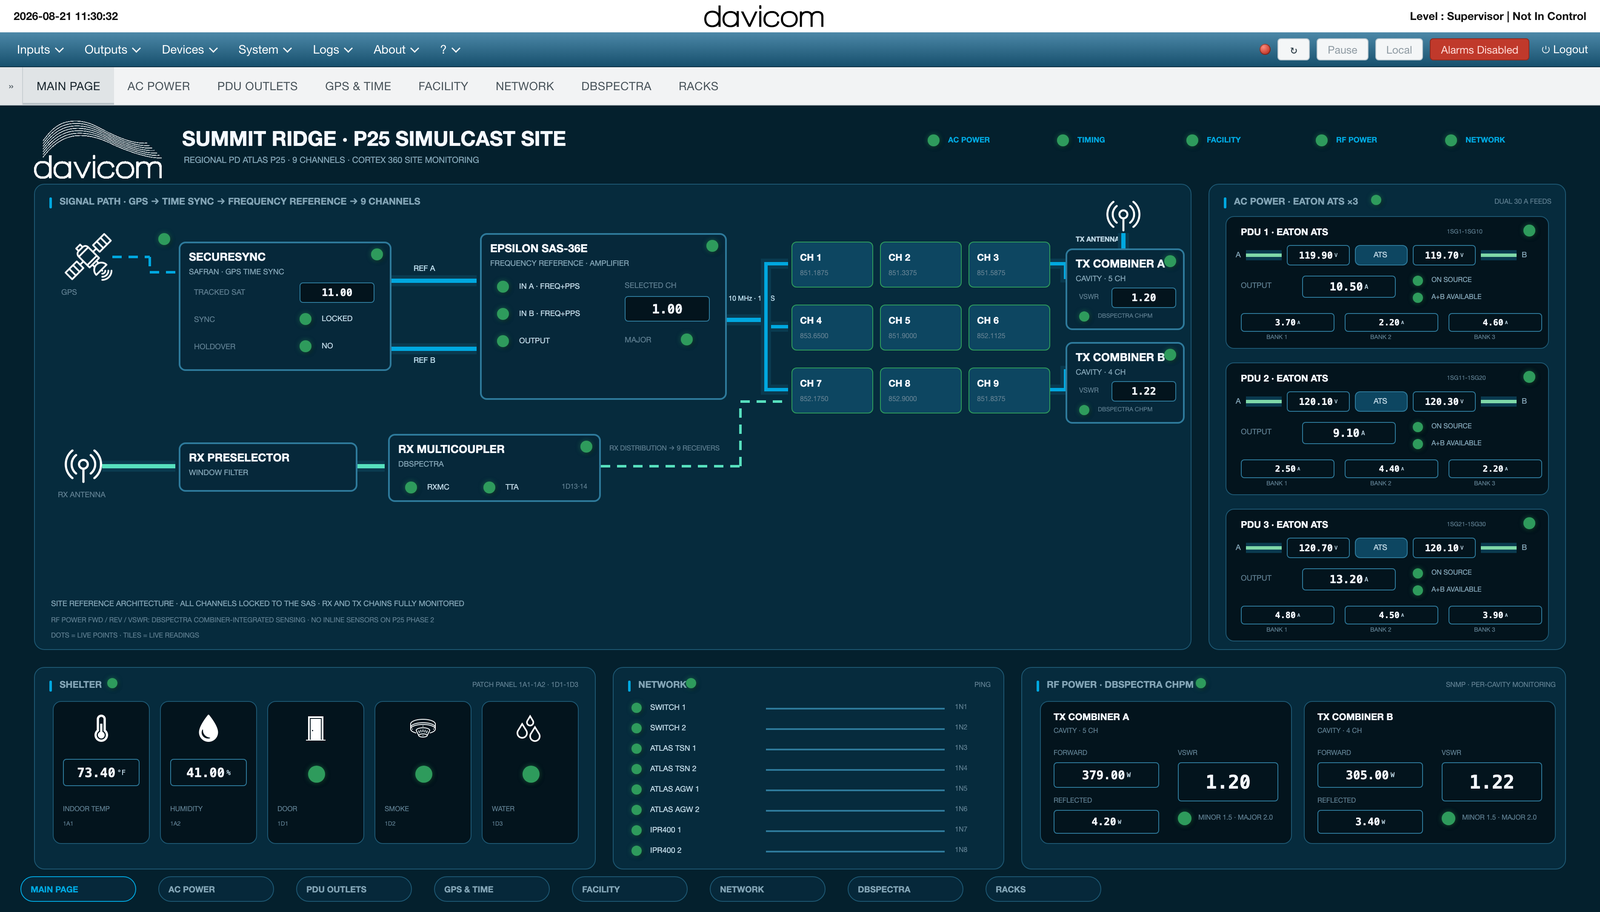1600x912 pixels.
Task: Click the red alarm indicator dot
Action: pos(1265,49)
